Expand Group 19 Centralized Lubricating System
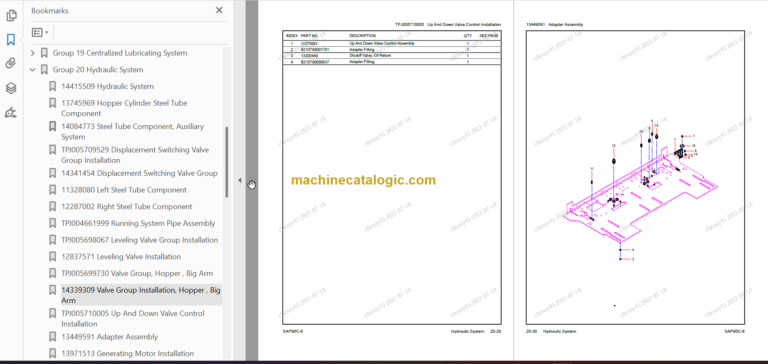This screenshot has width=768, height=364. click(33, 53)
